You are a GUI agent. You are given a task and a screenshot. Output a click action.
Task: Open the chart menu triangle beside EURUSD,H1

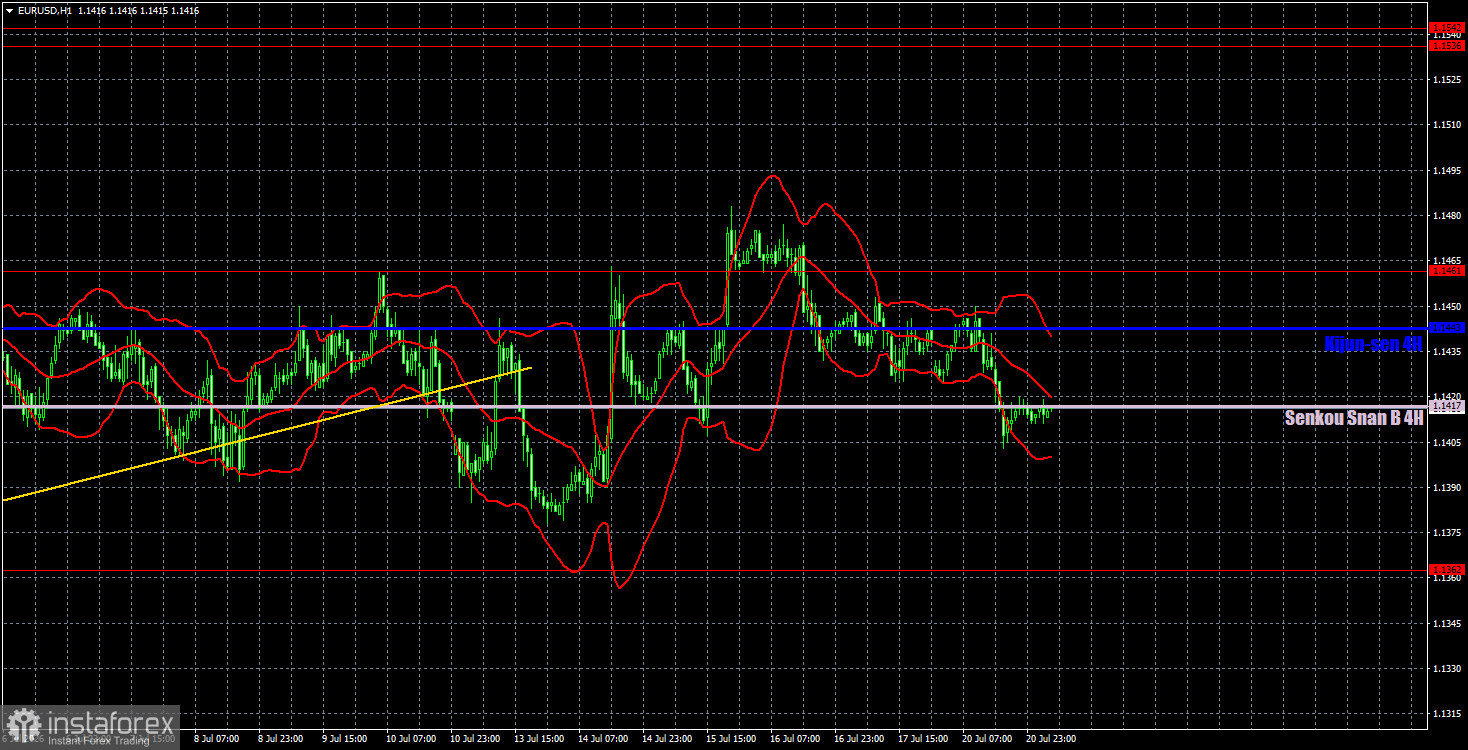tap(9, 10)
